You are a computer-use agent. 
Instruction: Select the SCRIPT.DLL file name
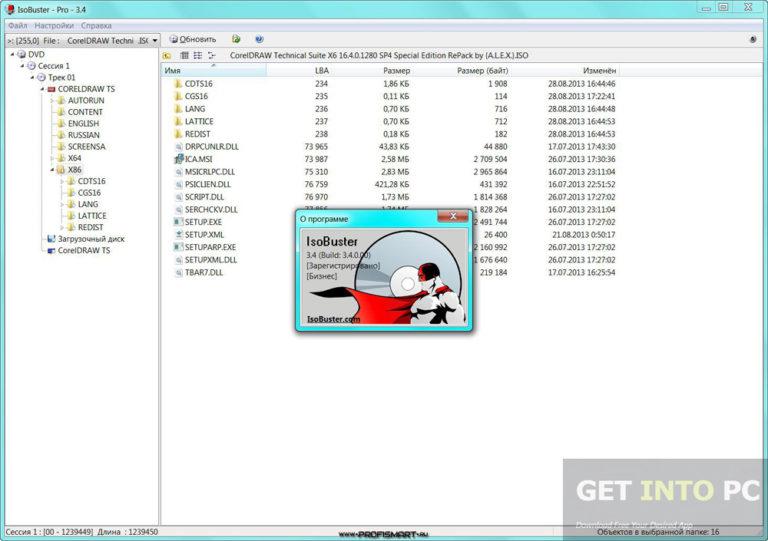click(204, 197)
